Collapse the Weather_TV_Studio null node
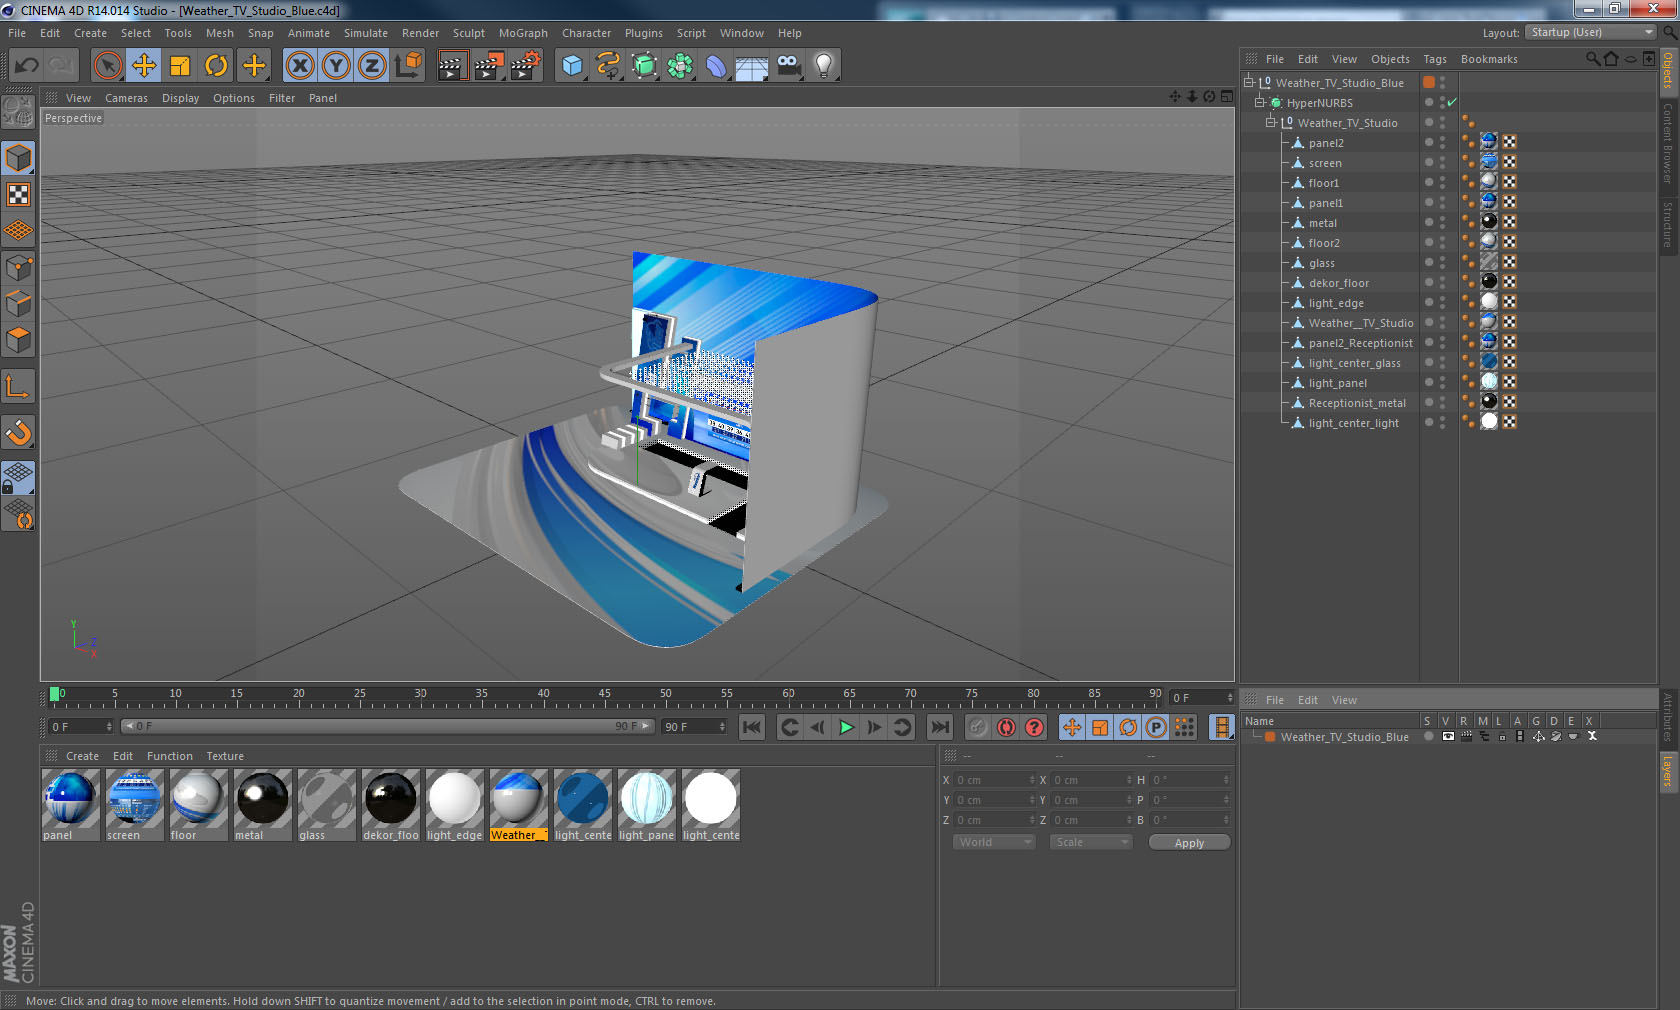This screenshot has height=1010, width=1680. [x=1271, y=122]
